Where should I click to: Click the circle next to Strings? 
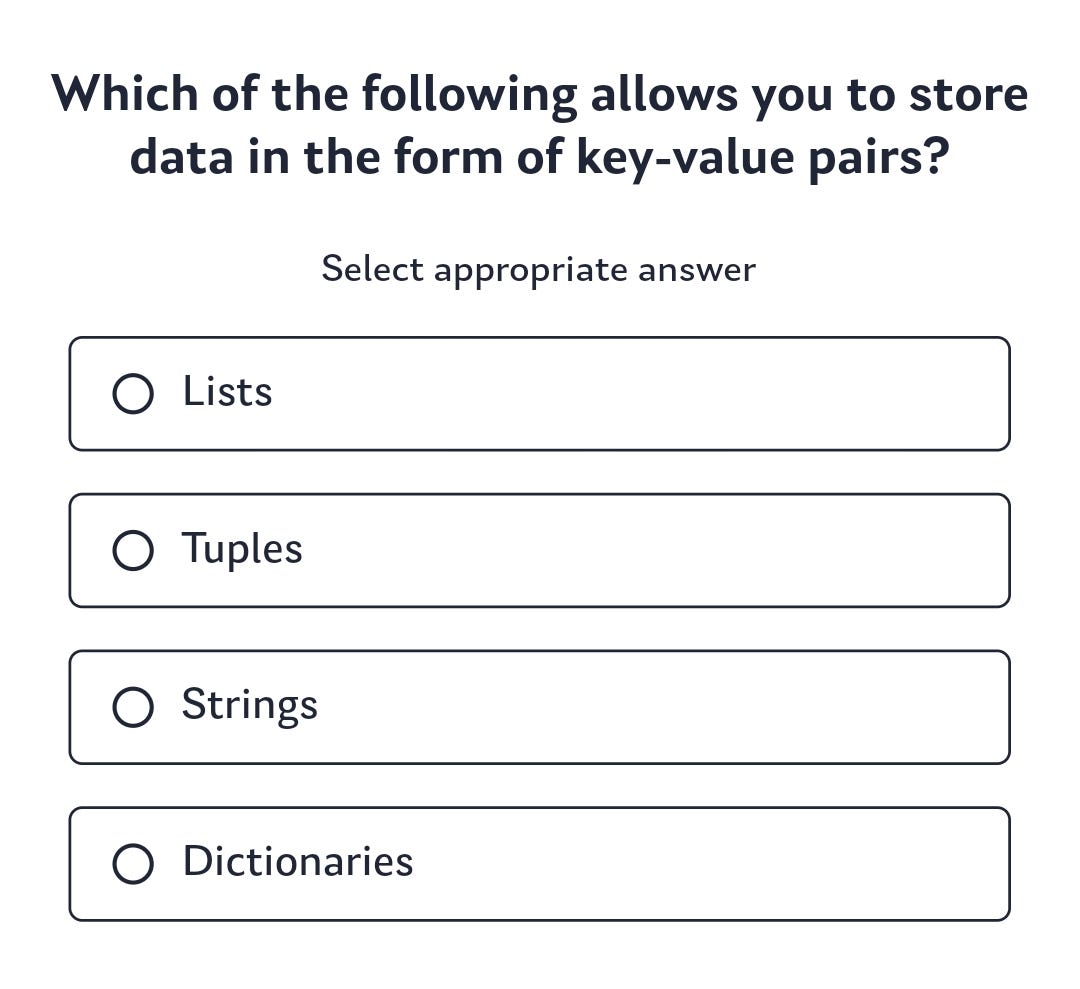coord(133,705)
